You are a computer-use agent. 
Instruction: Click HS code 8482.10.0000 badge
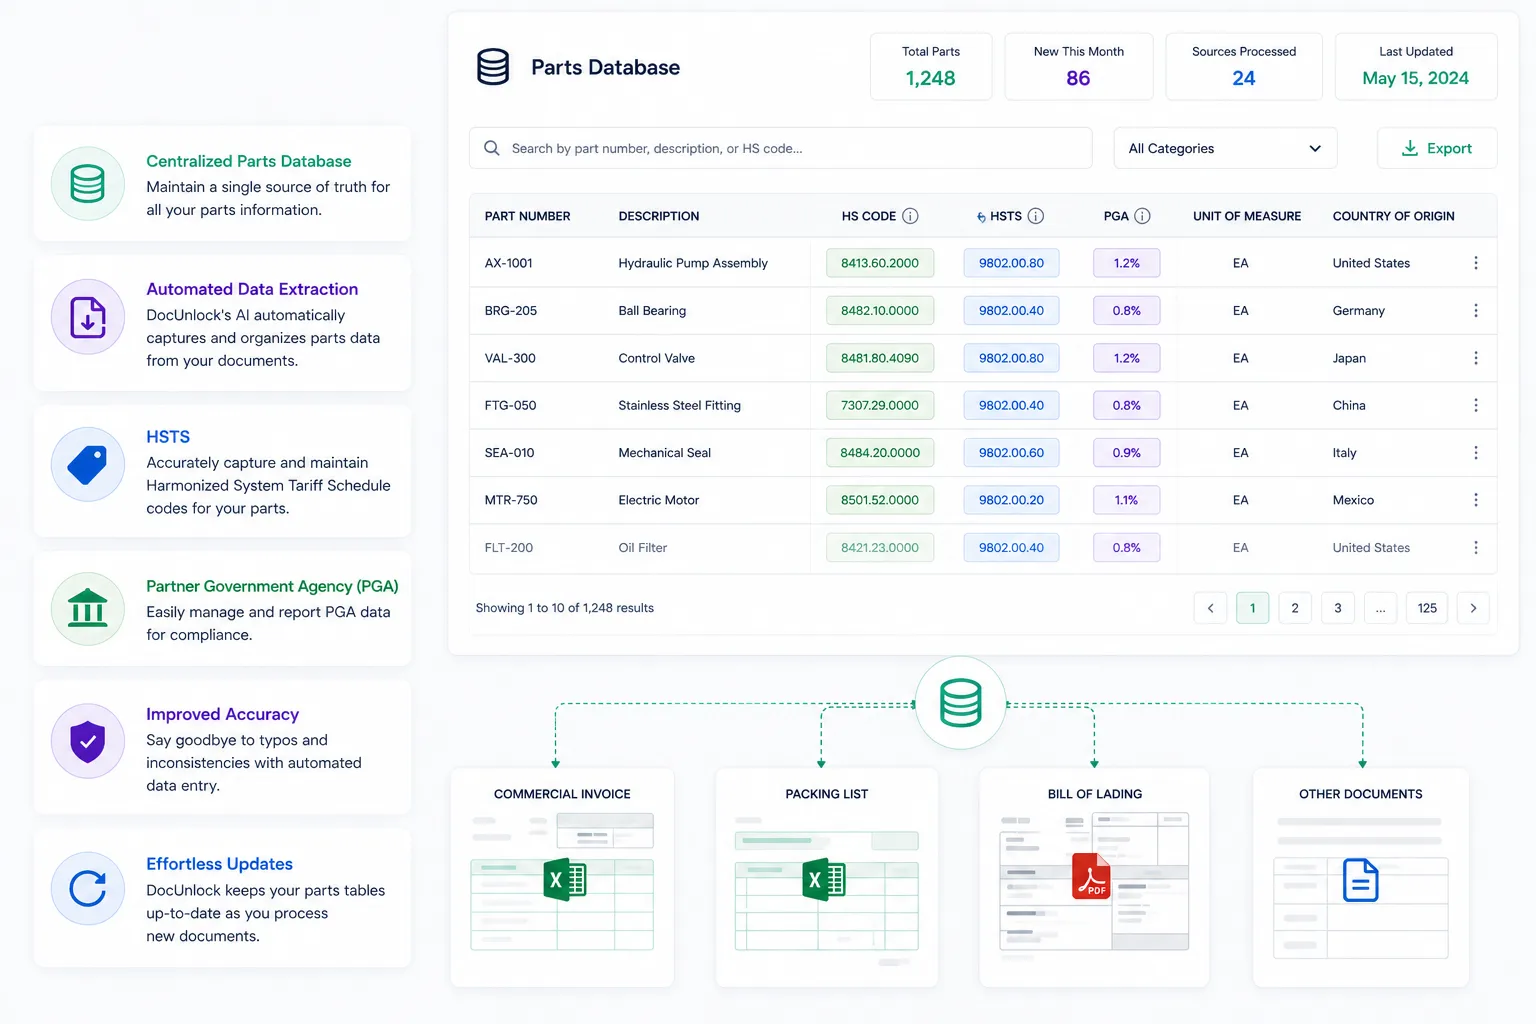point(880,311)
